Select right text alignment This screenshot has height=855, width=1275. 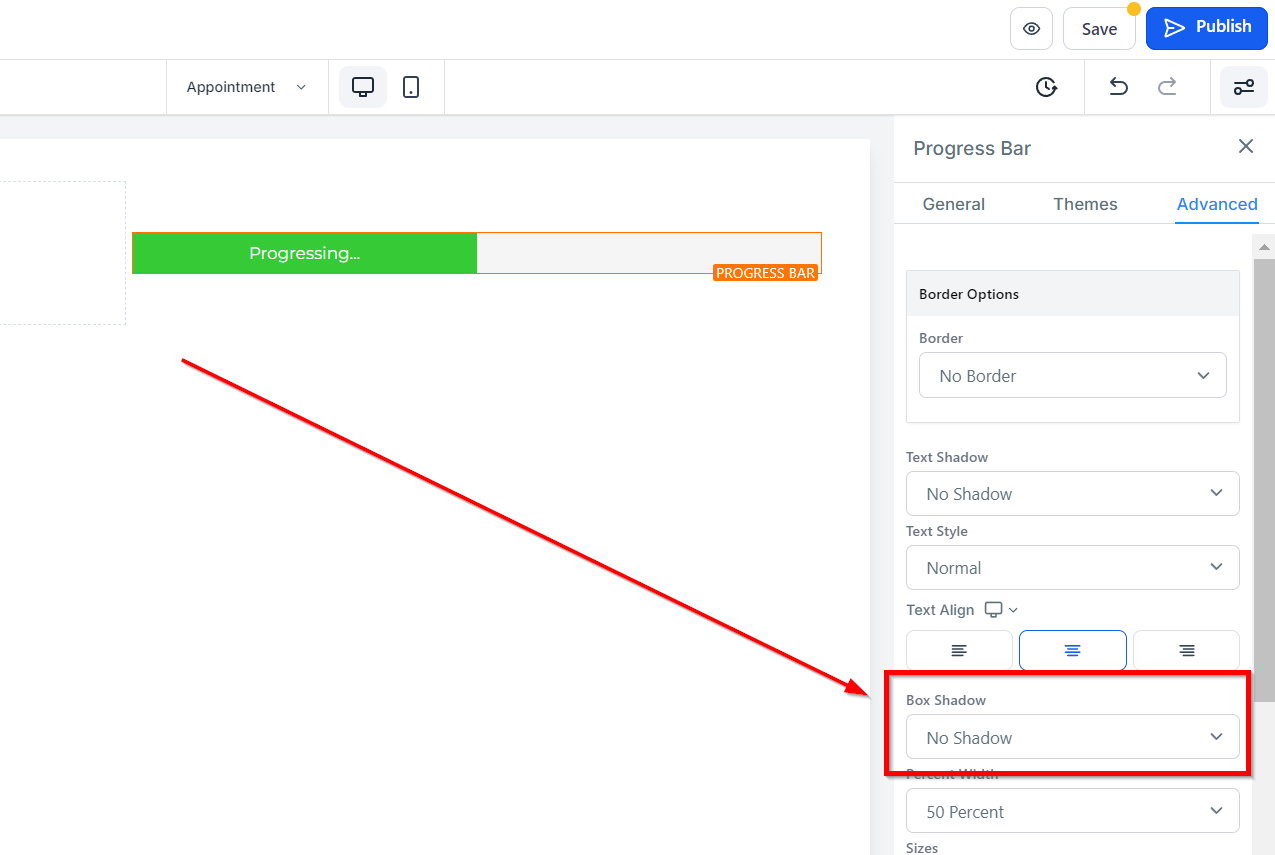click(x=1186, y=650)
